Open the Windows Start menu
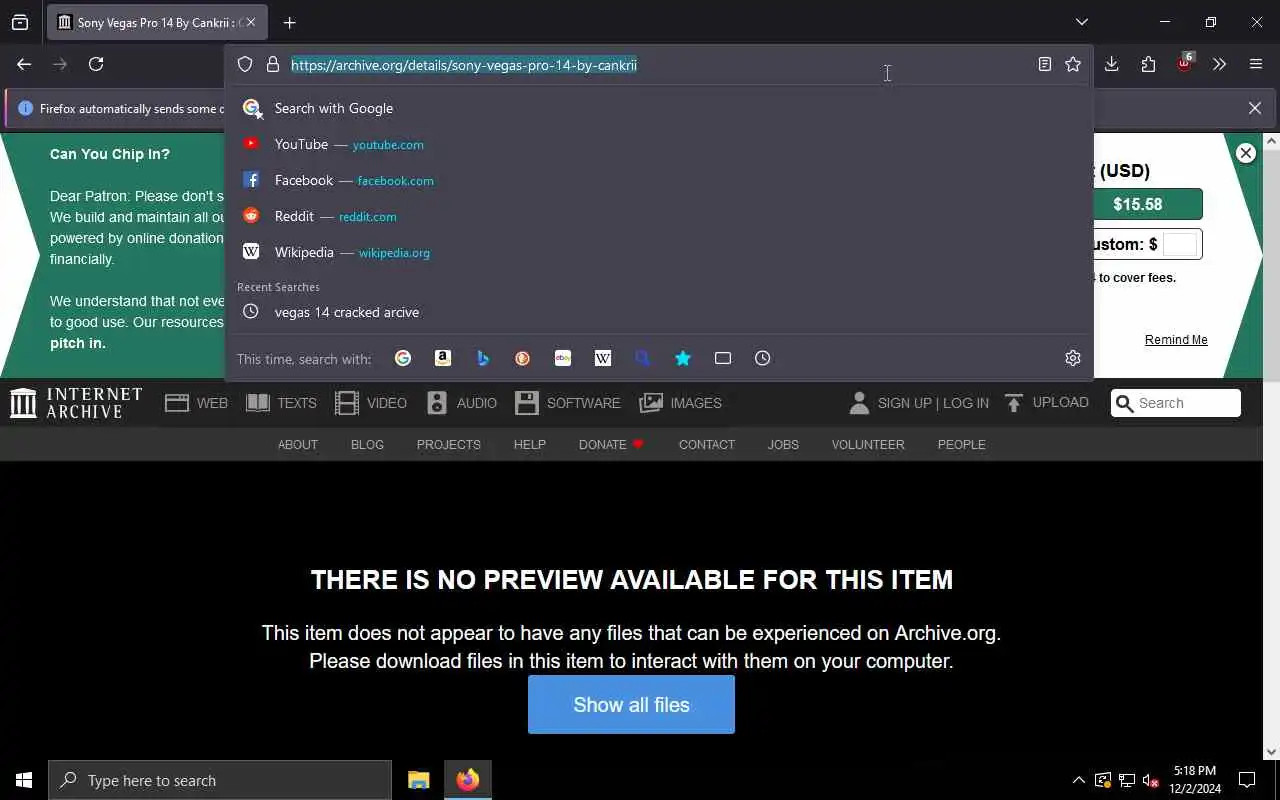 [24, 780]
